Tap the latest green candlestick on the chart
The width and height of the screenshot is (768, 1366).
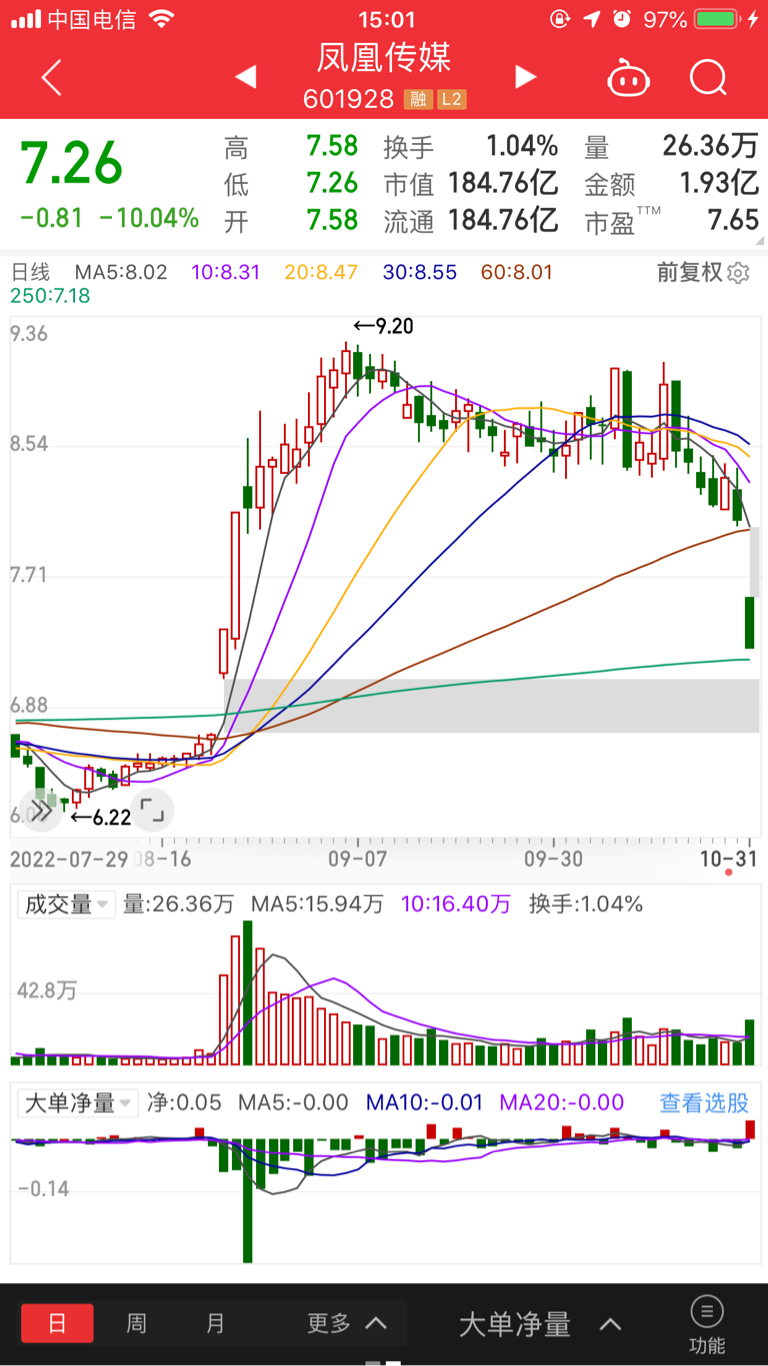(x=748, y=622)
